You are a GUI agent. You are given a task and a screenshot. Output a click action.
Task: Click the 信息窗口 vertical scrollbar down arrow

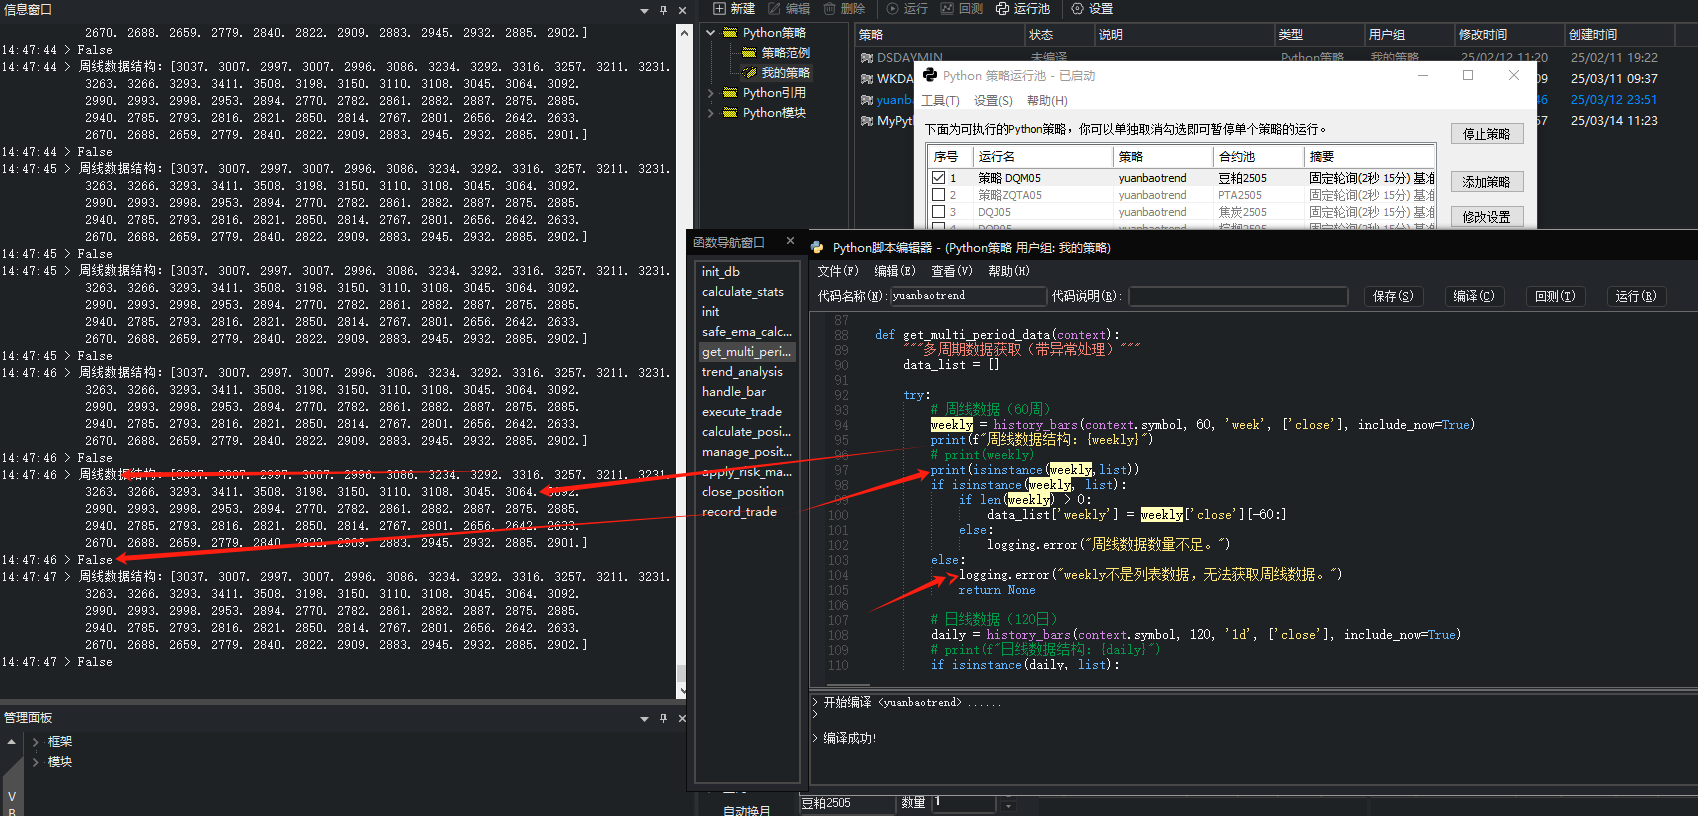coord(683,691)
